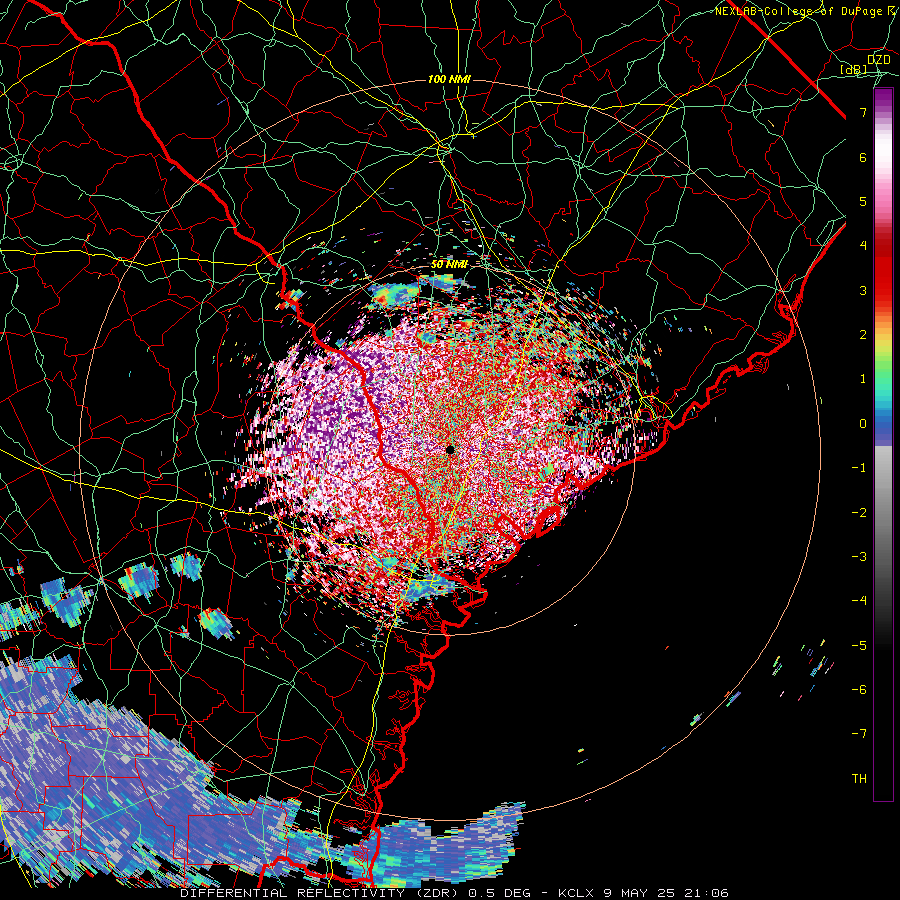Viewport: 900px width, 900px height.
Task: Click the '-7' value on the color scale
Action: (x=859, y=734)
